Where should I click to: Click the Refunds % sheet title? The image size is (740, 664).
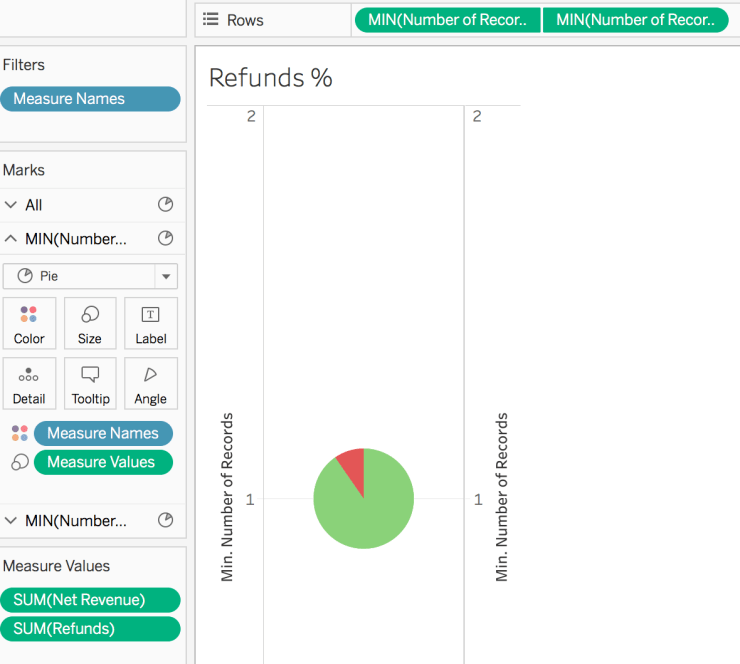point(270,78)
